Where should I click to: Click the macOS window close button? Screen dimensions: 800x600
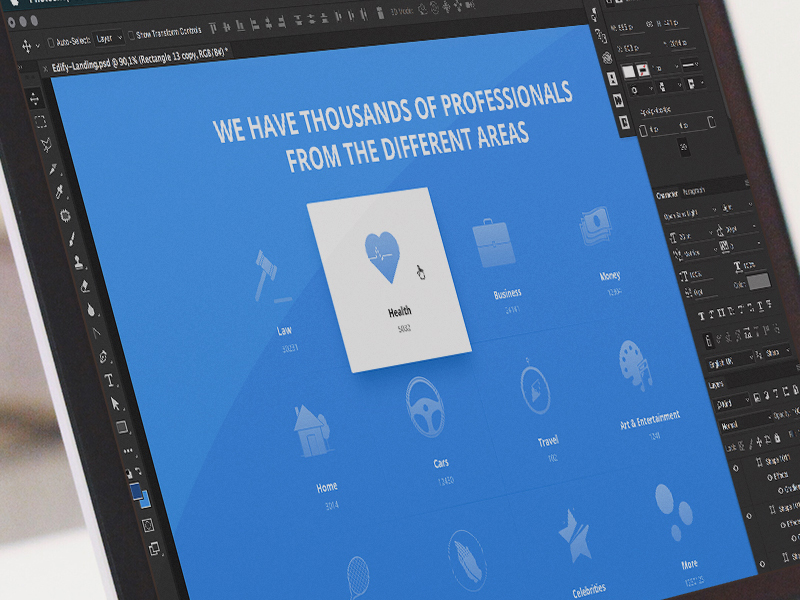11,22
